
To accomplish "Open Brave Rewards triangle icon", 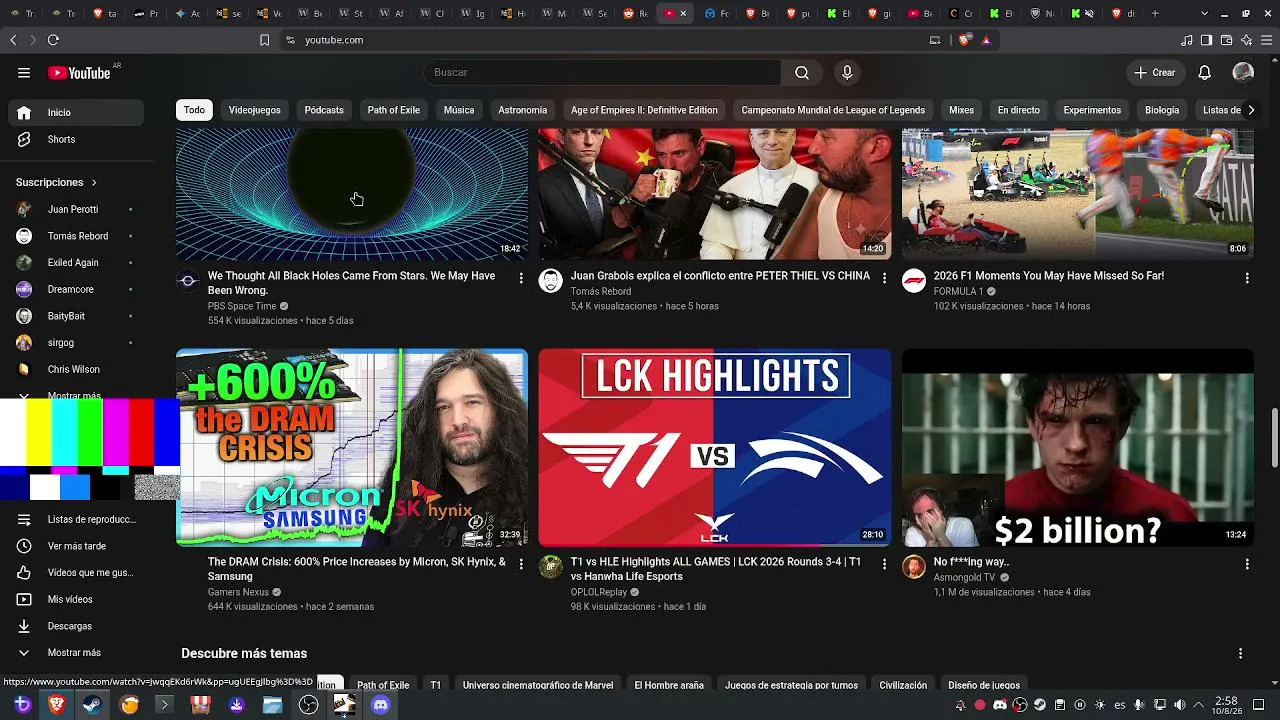I will (986, 40).
